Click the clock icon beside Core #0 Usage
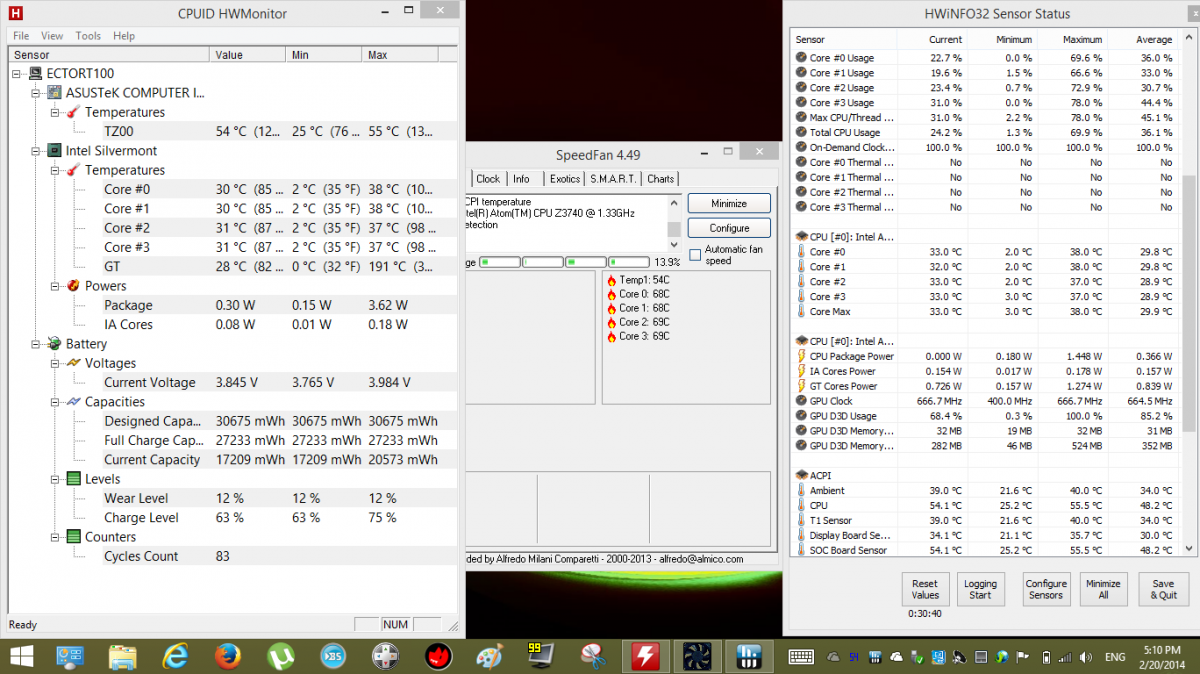This screenshot has height=674, width=1200. [801, 58]
